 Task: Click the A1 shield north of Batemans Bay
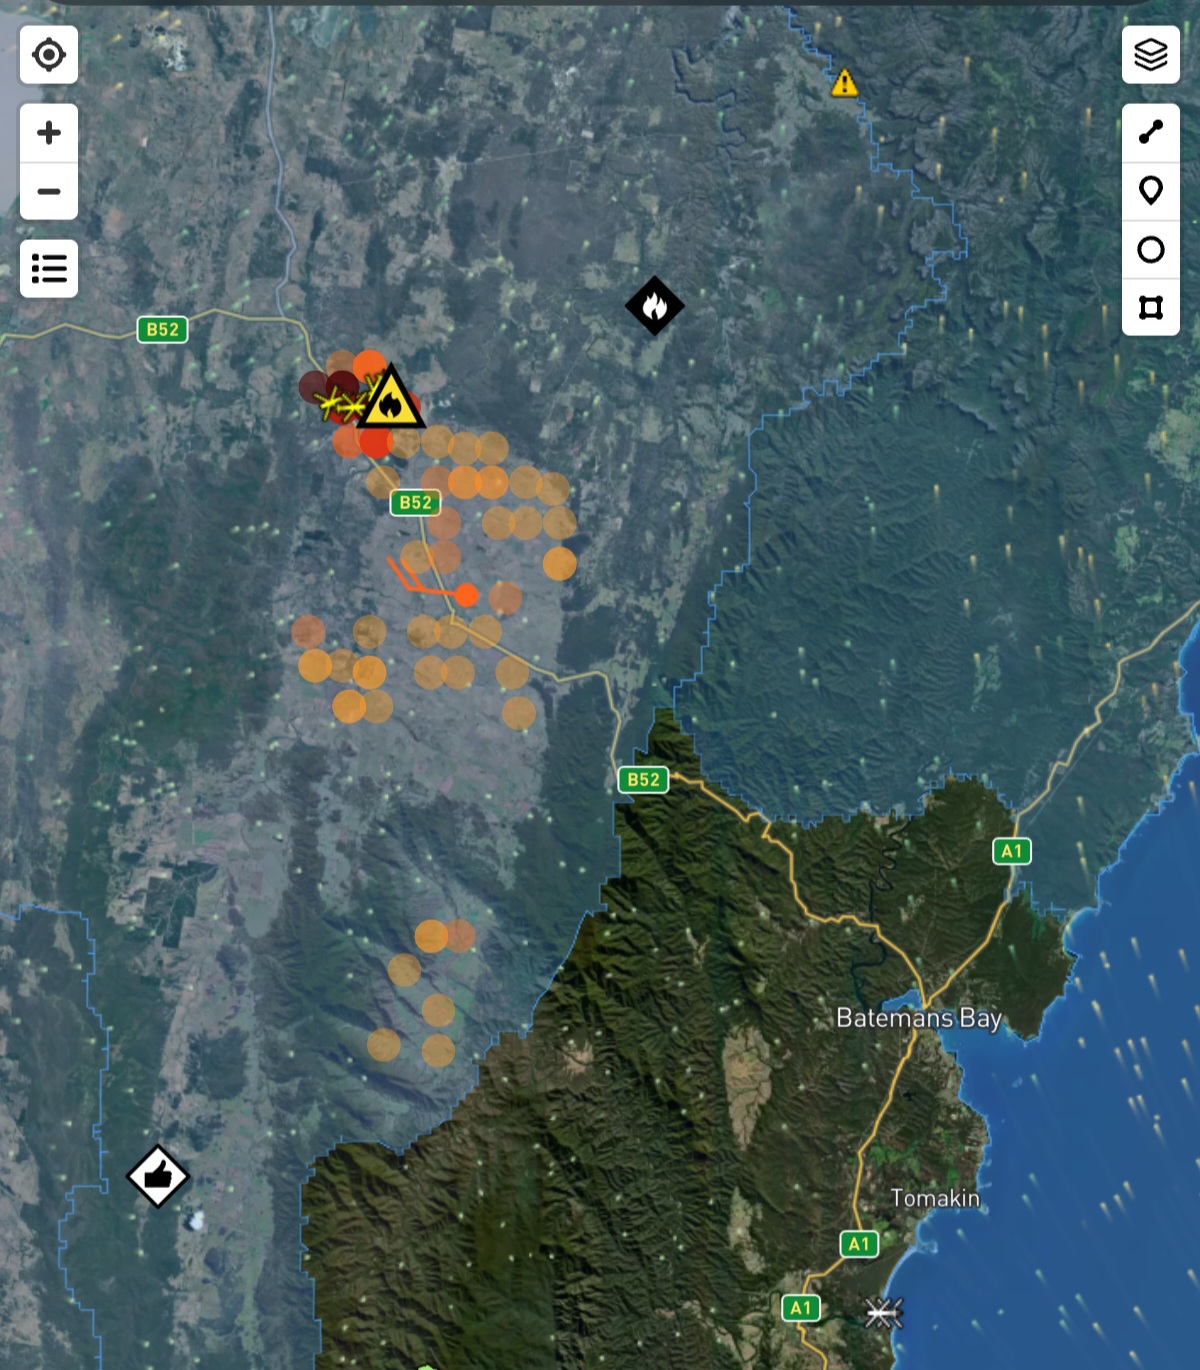click(x=1012, y=851)
